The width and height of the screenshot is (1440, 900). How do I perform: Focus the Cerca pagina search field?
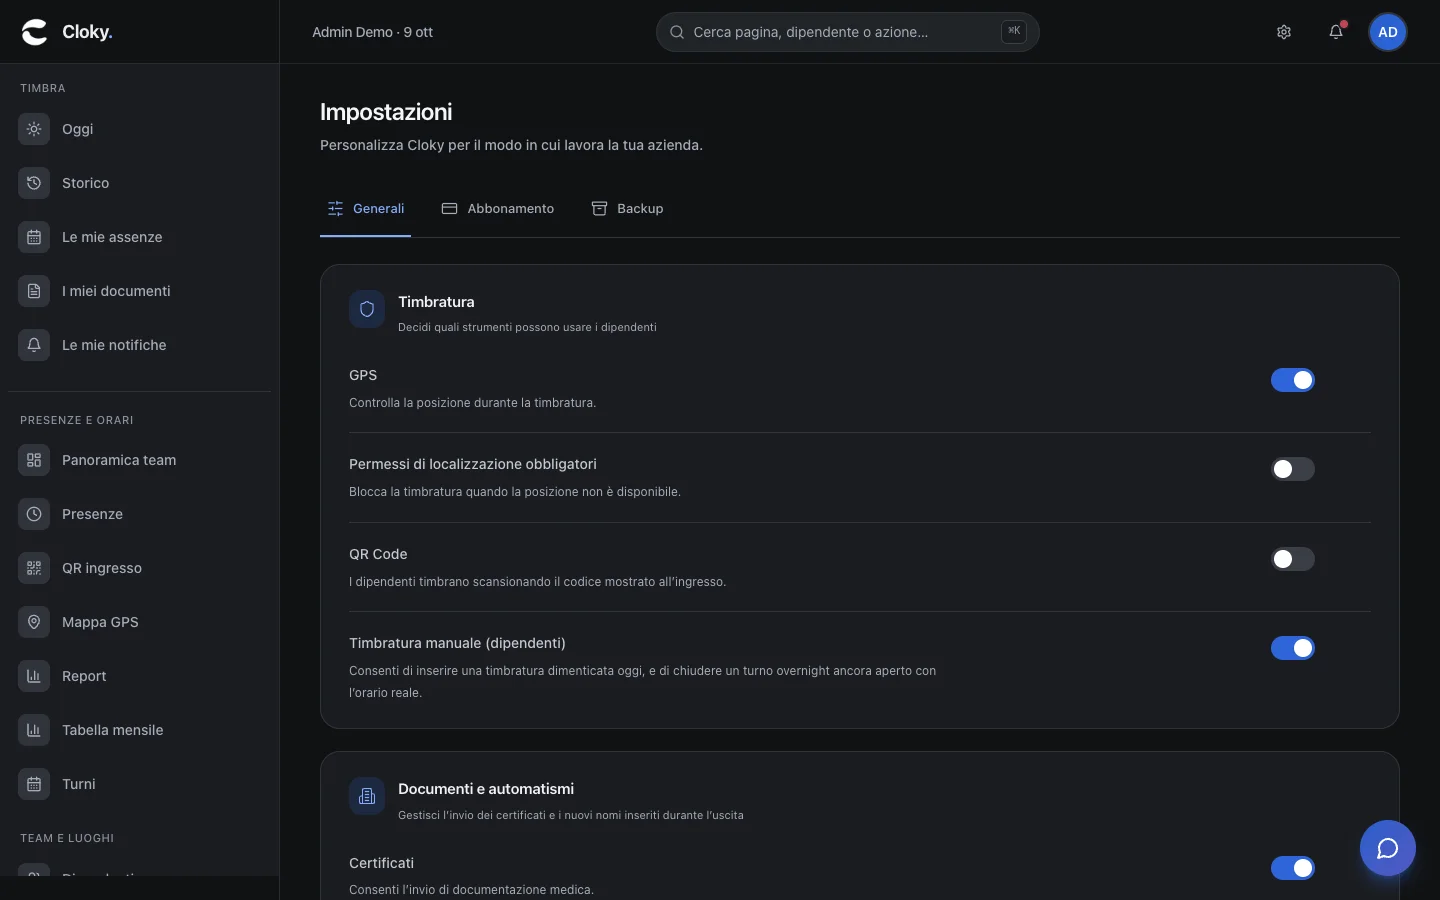[848, 32]
